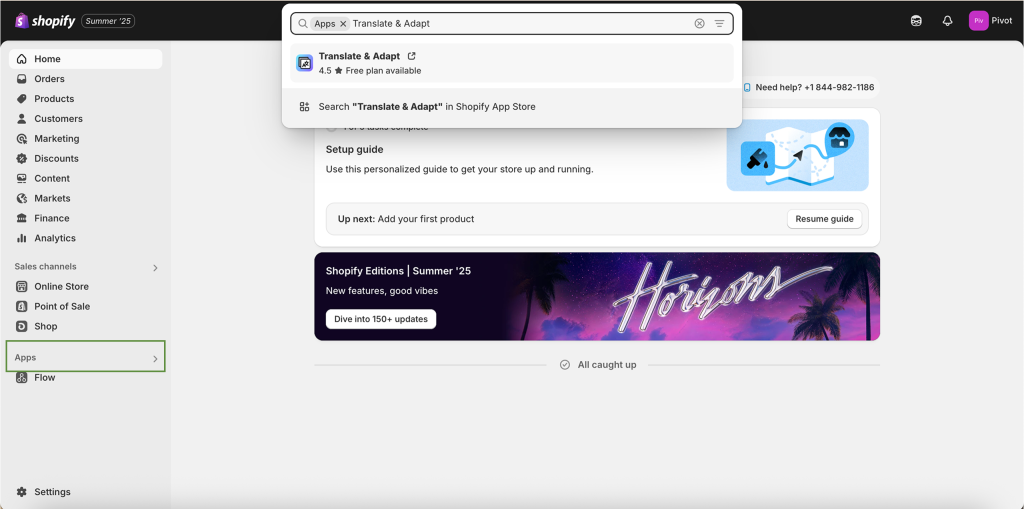
Task: Expand the Apps section chevron
Action: coord(155,359)
